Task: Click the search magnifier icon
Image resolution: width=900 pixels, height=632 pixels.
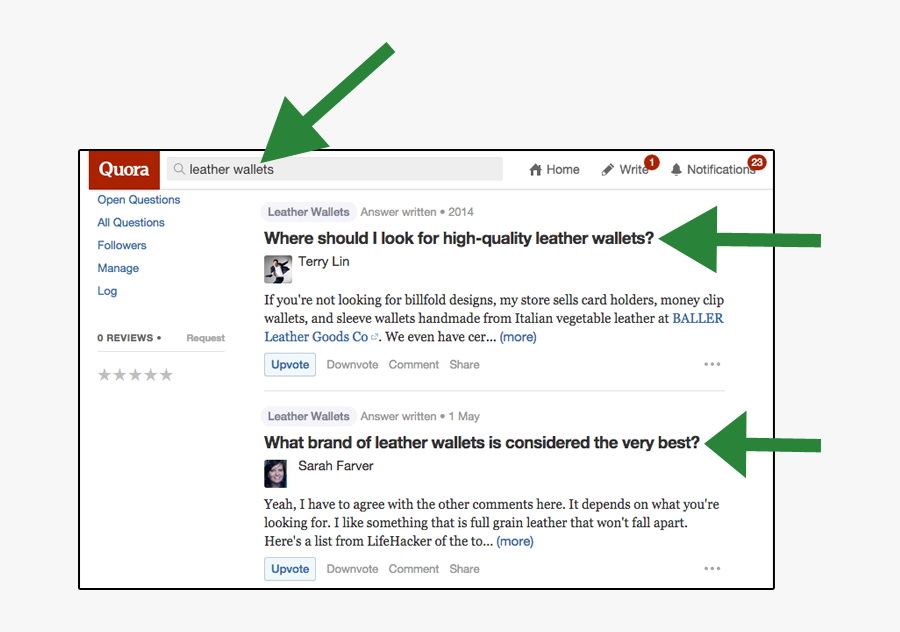Action: click(x=179, y=169)
